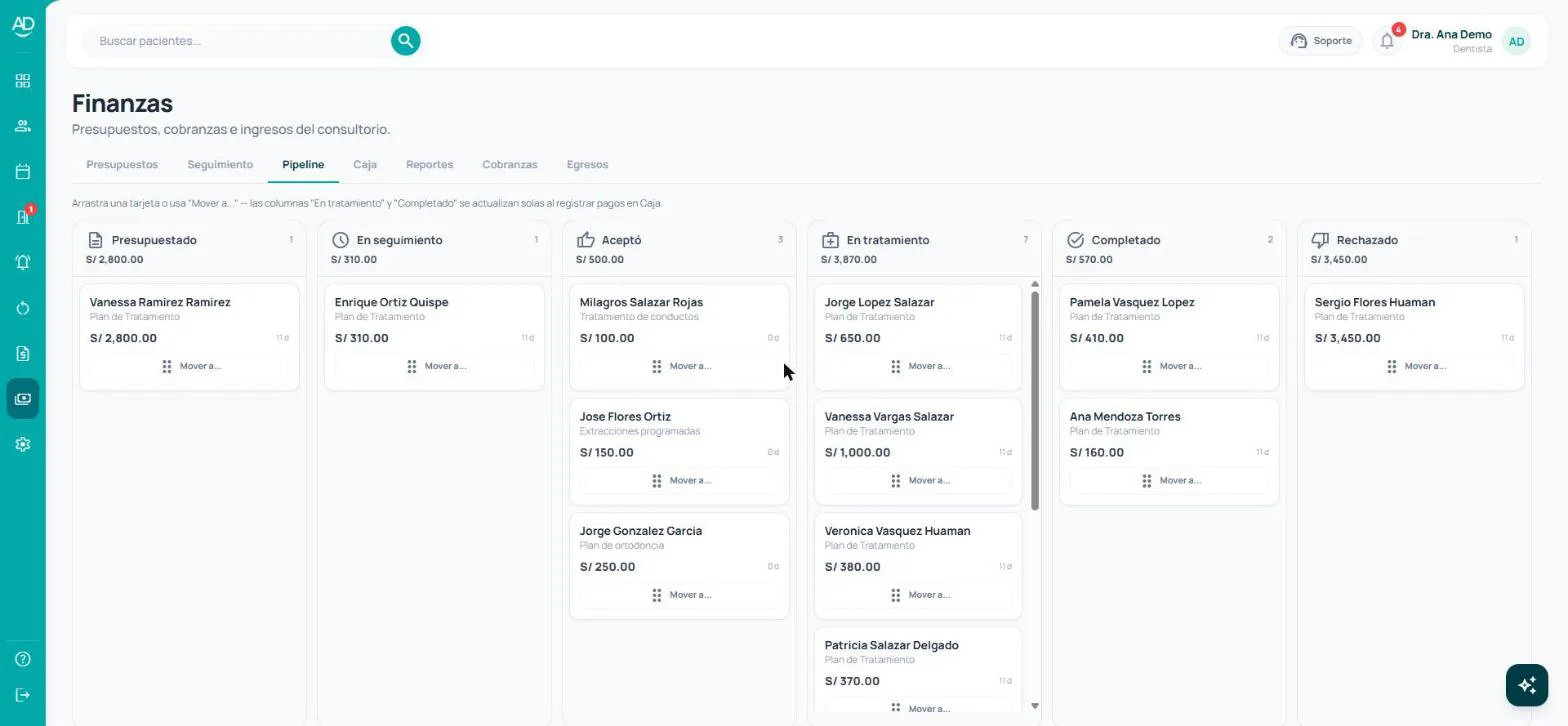This screenshot has height=726, width=1568.
Task: Go to the Reportes tab
Action: click(x=429, y=165)
